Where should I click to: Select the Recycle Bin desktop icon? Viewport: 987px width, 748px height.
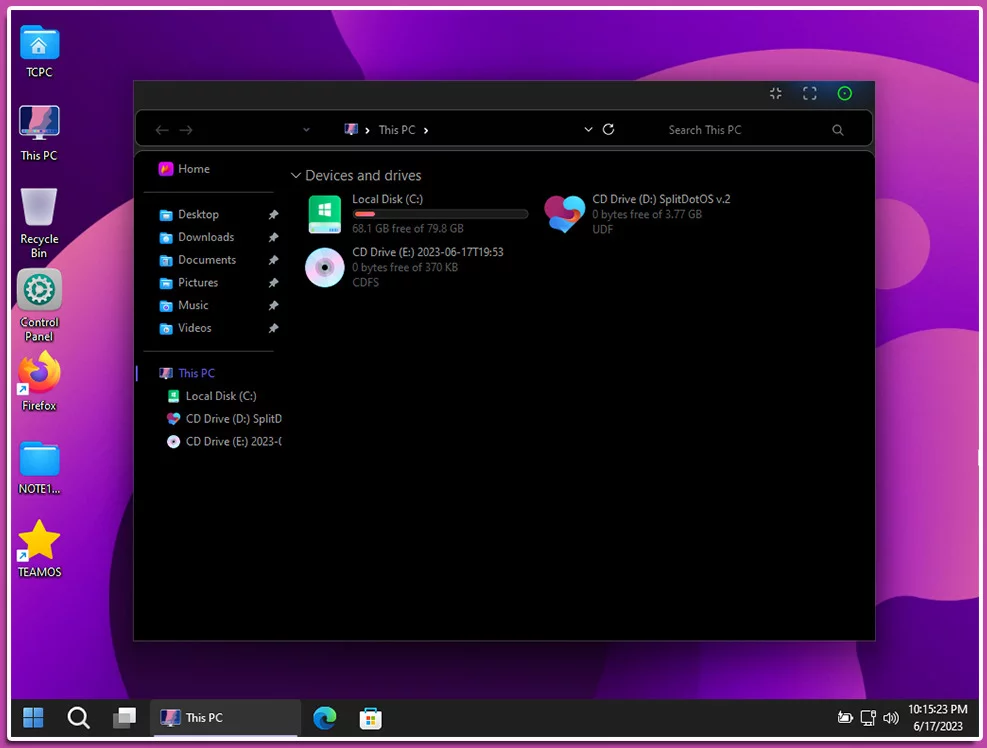coord(39,223)
